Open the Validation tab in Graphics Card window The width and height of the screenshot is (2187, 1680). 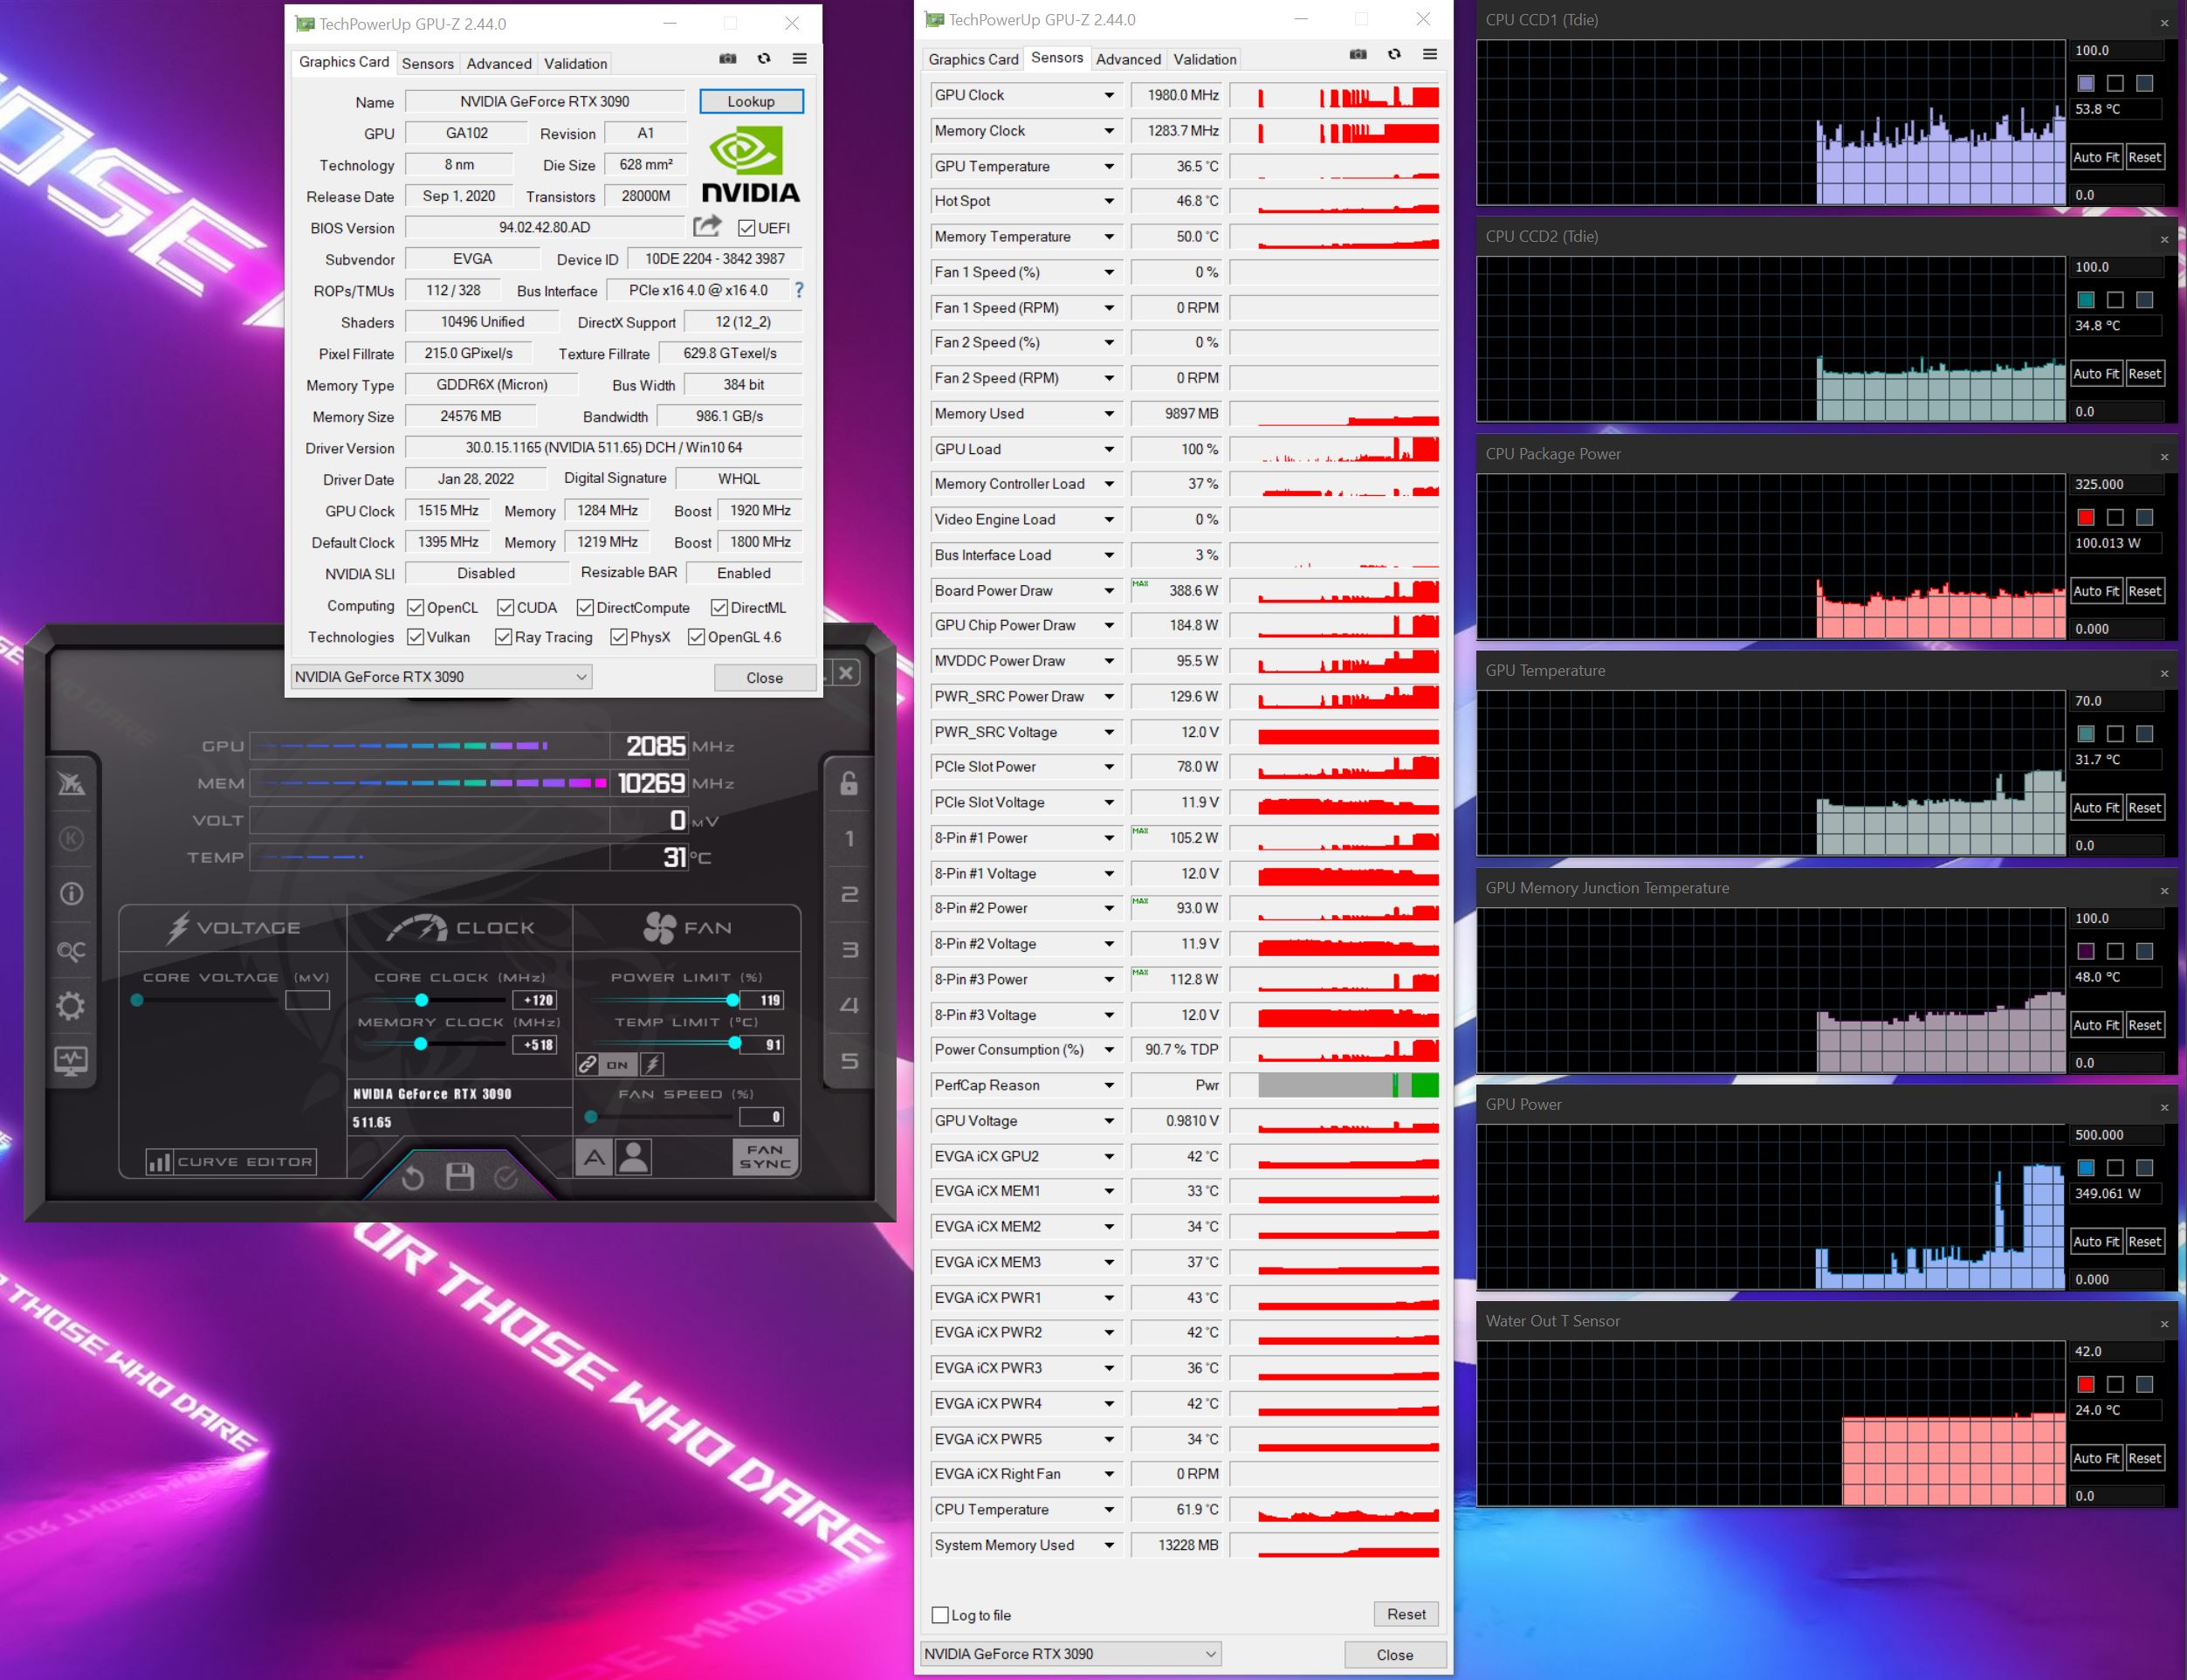pyautogui.click(x=575, y=63)
